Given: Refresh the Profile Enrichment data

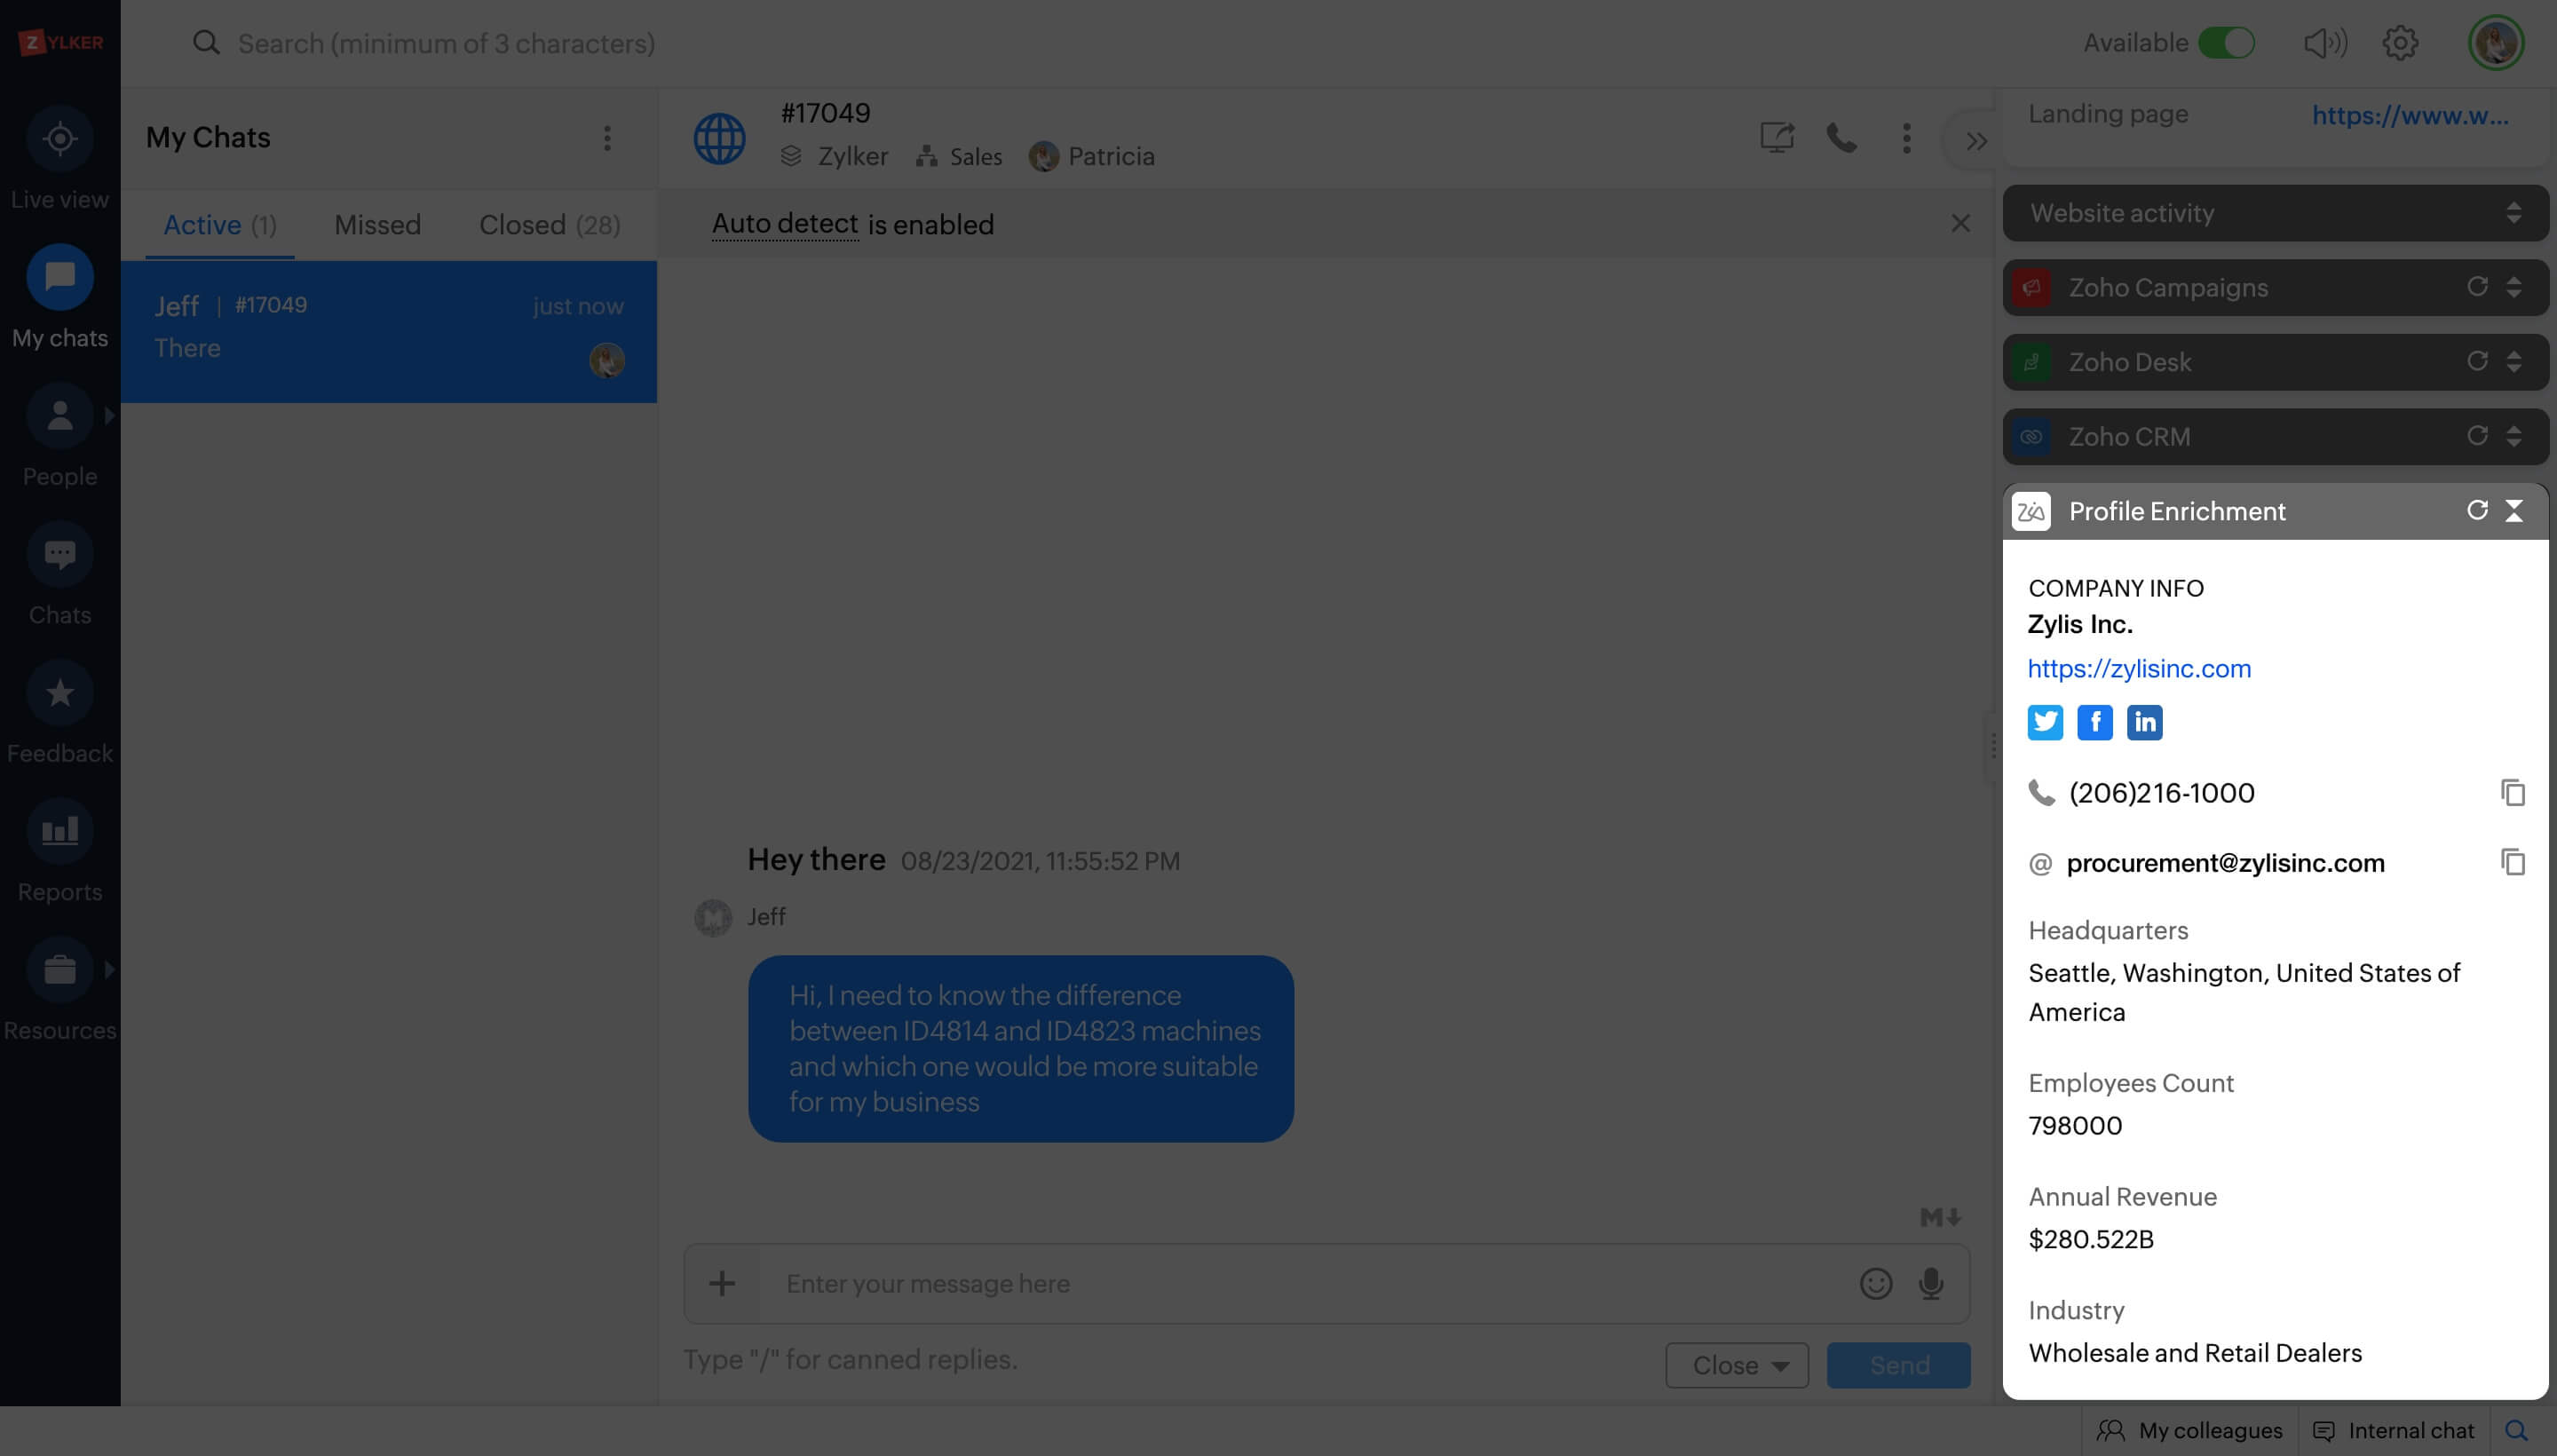Looking at the screenshot, I should tap(2477, 510).
